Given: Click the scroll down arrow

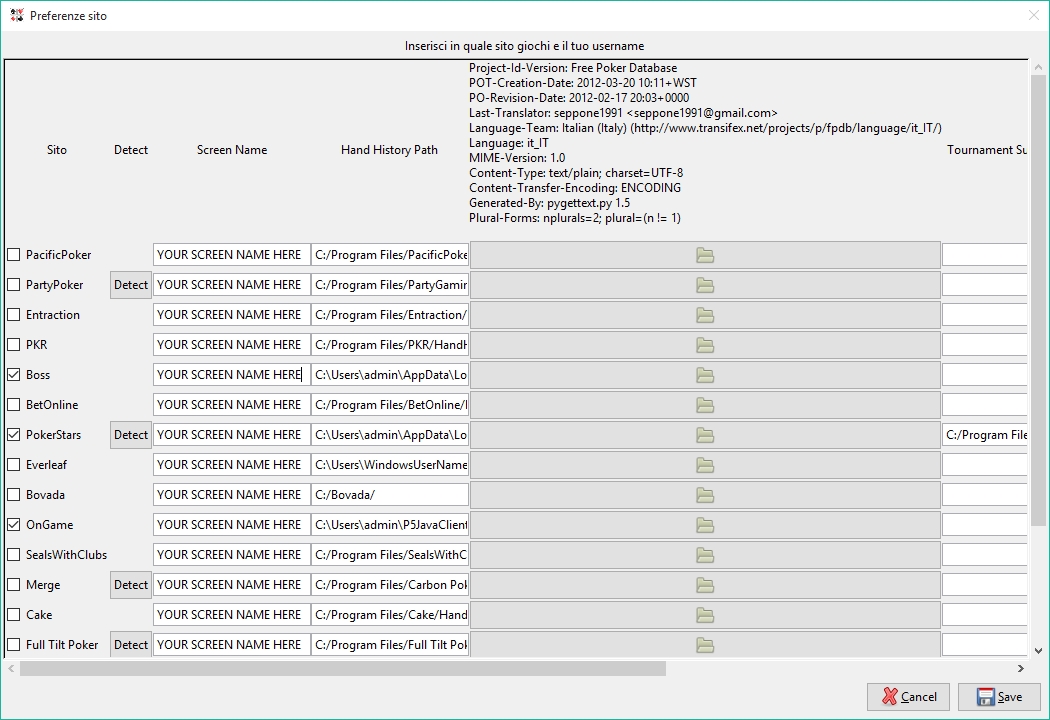Looking at the screenshot, I should click(x=1038, y=650).
